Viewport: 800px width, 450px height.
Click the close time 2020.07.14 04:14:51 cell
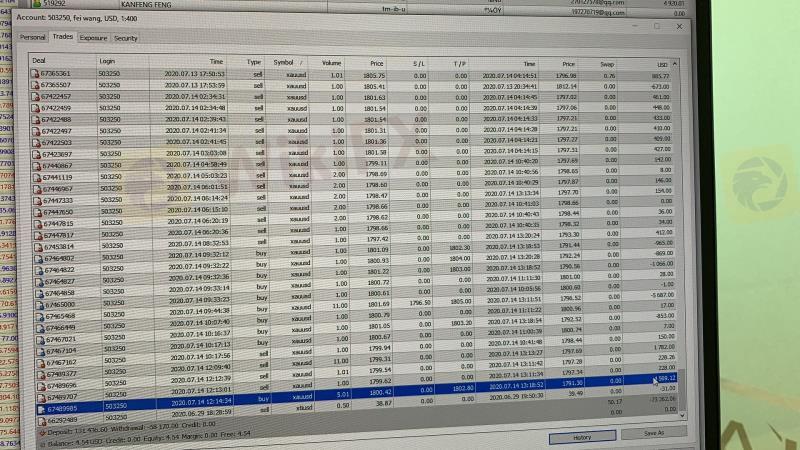tap(509, 76)
